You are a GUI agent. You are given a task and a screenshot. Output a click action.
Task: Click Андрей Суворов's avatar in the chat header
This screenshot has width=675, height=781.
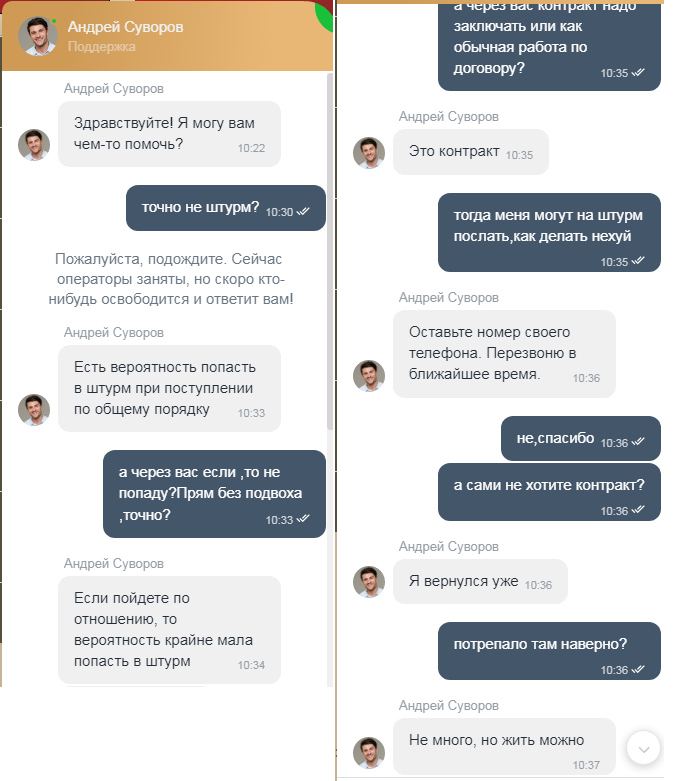[x=38, y=36]
